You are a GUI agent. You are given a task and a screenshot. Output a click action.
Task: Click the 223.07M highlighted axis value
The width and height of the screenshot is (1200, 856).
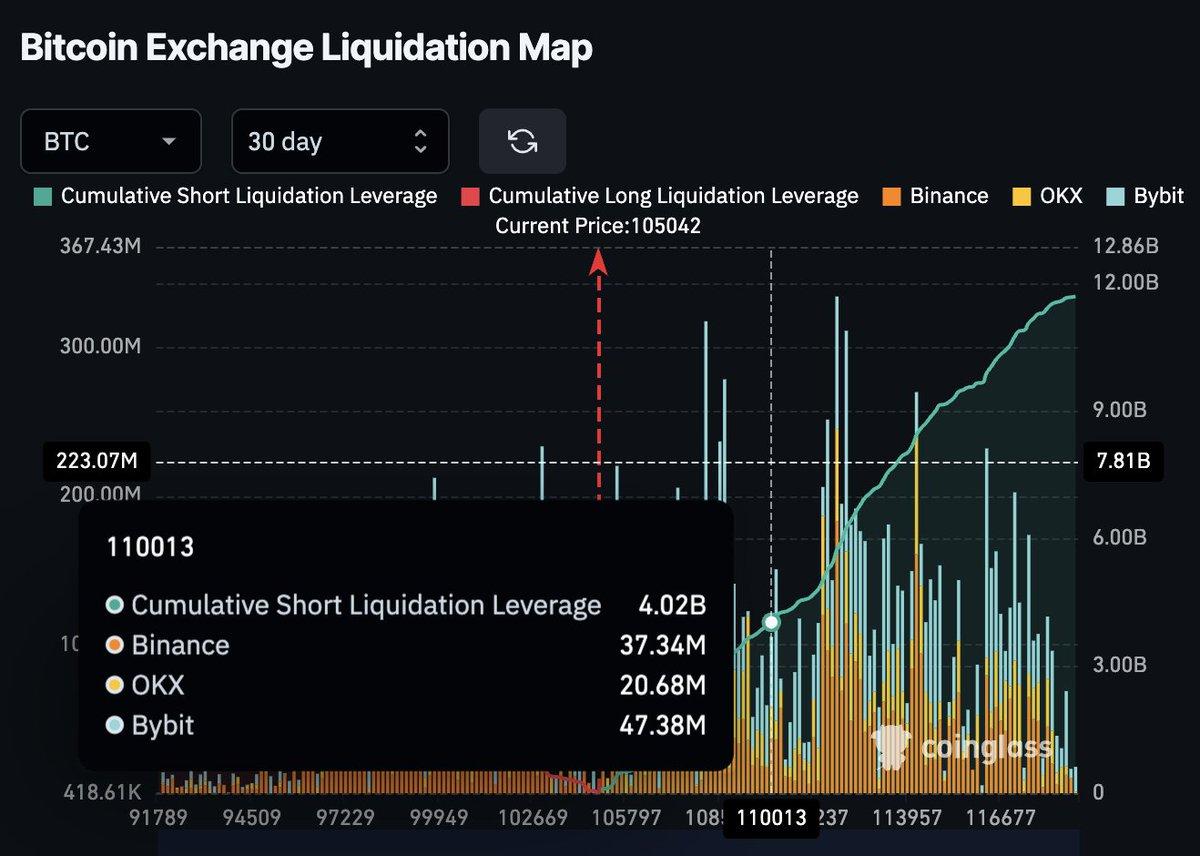point(95,461)
